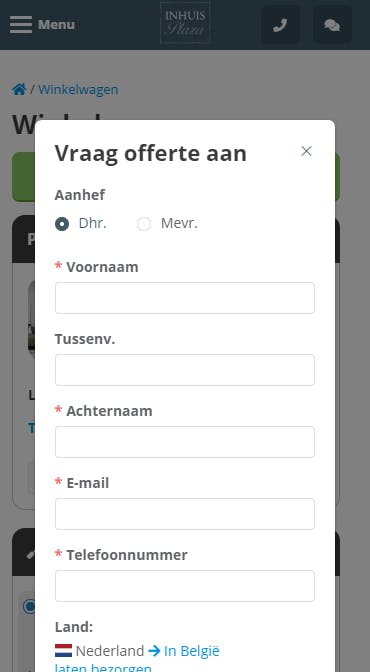Close the Vraag offerte aan dialog
The height and width of the screenshot is (672, 370).
coord(306,151)
